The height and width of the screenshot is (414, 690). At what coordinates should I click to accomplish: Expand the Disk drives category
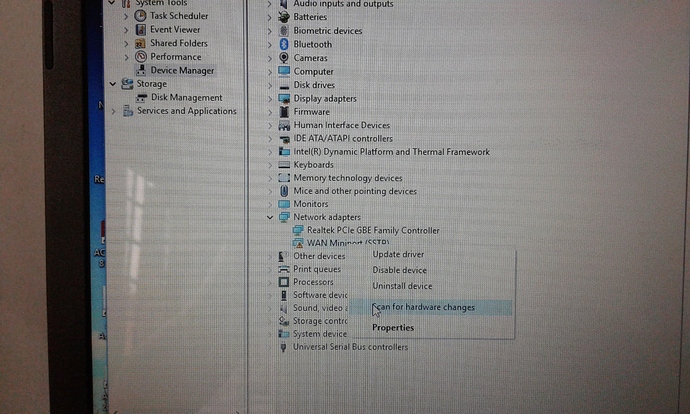pos(270,85)
